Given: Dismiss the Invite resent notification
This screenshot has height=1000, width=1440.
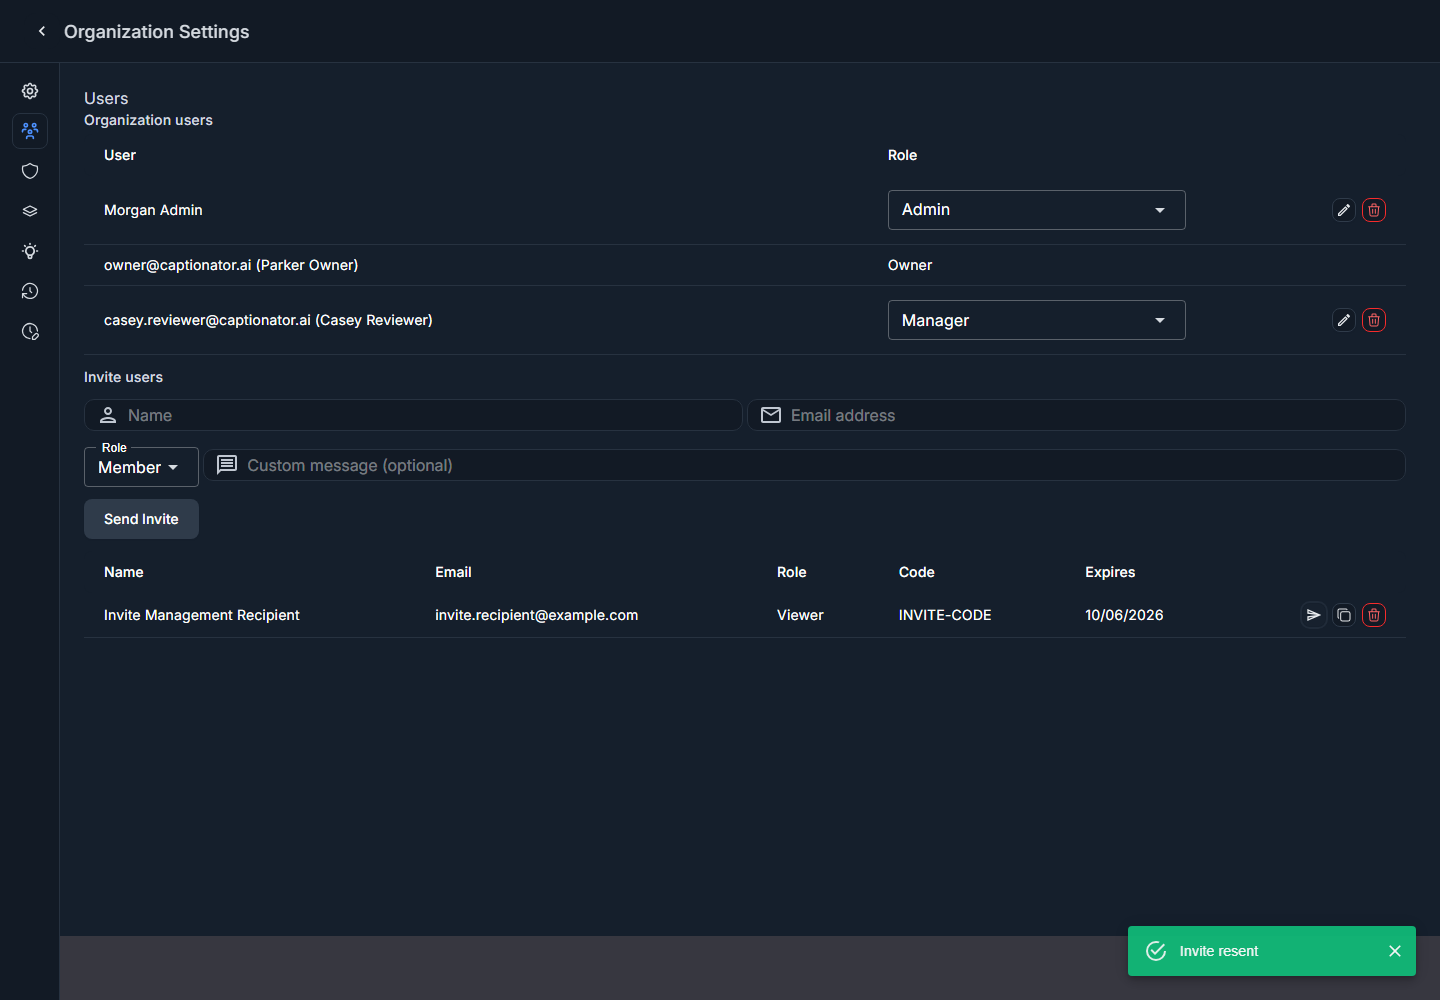Looking at the screenshot, I should (1395, 951).
